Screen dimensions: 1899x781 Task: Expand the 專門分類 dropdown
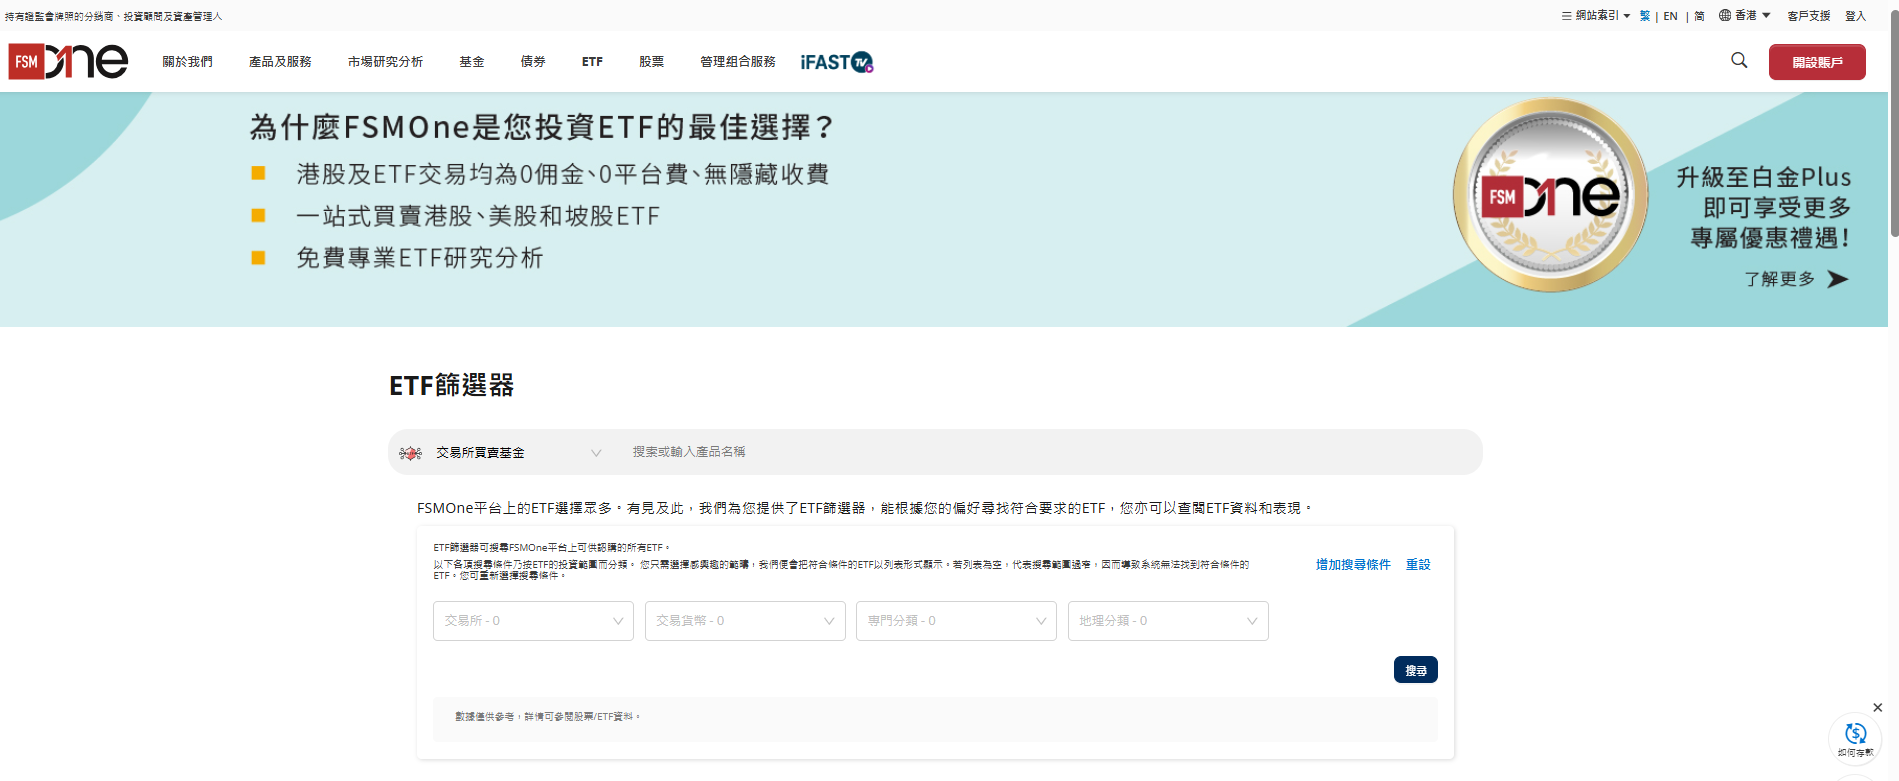tap(956, 621)
